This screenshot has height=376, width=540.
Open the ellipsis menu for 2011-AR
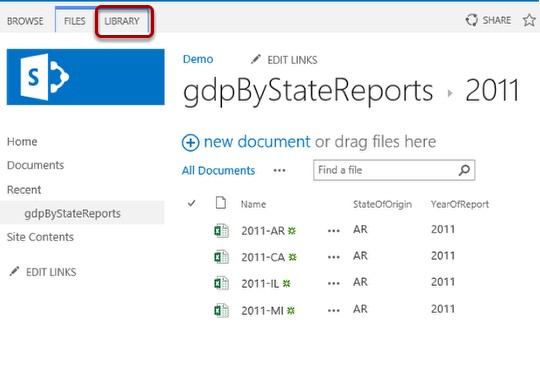[334, 231]
